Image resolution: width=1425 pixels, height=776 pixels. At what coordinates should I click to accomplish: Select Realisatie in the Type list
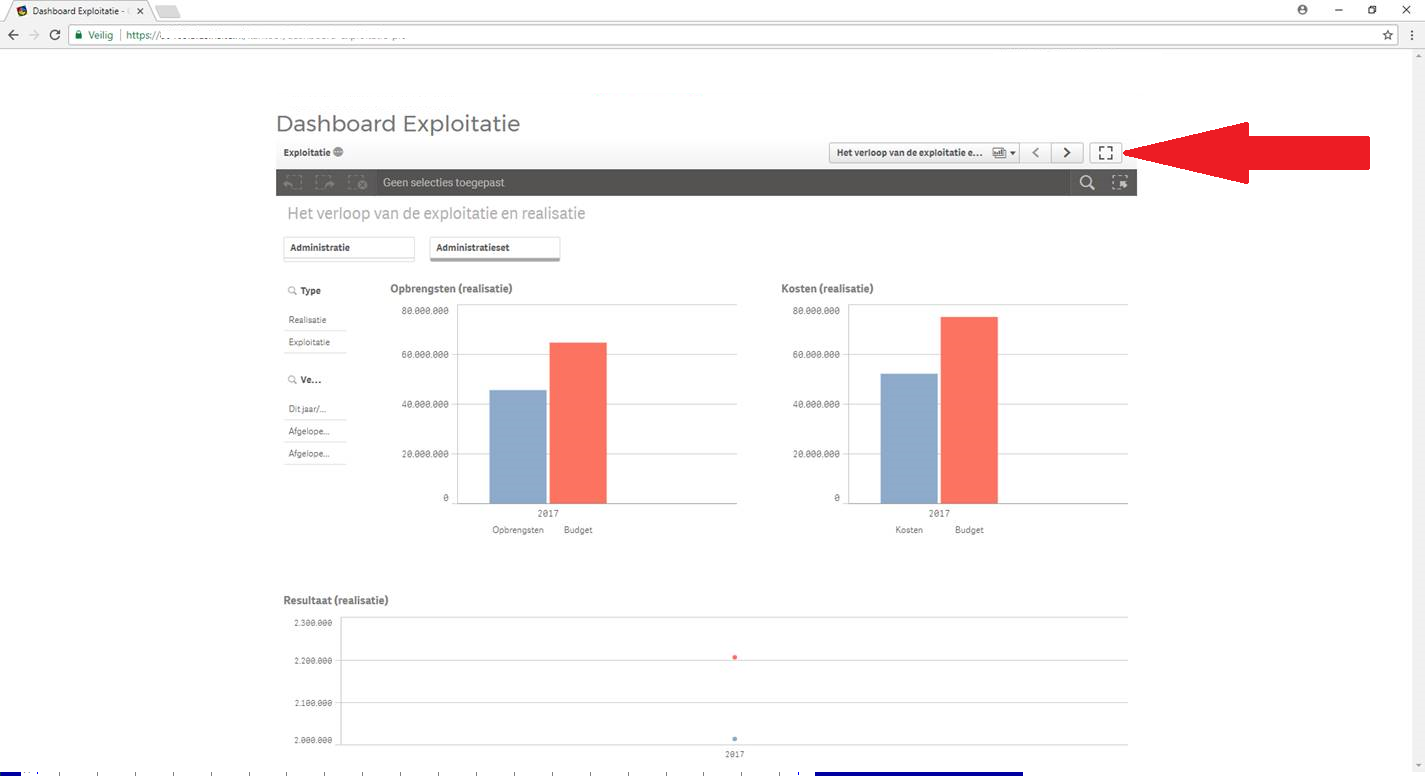pos(315,320)
